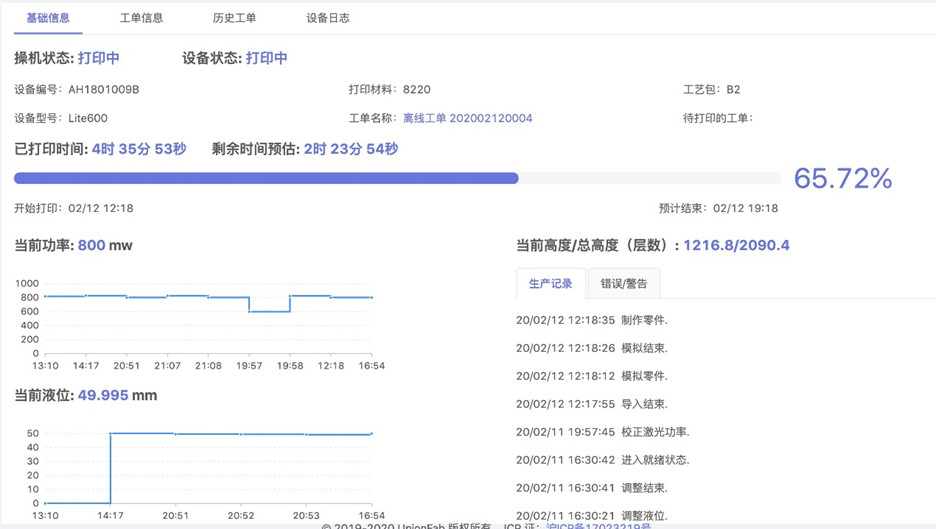Click the print progress bar
936x529 pixels.
[397, 178]
